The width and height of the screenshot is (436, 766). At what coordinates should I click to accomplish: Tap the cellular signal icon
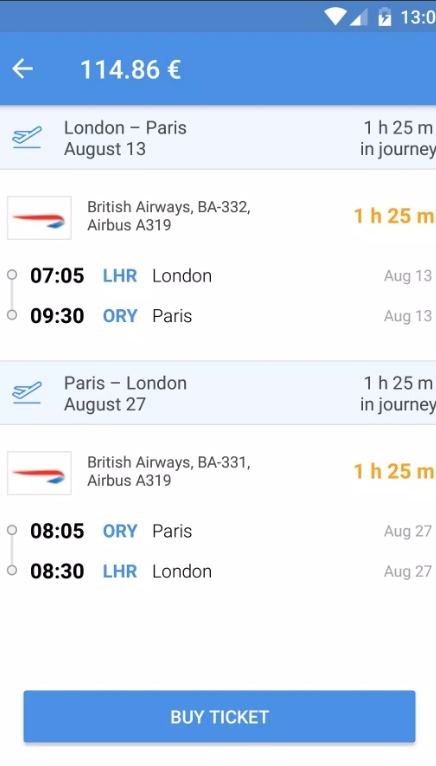pyautogui.click(x=358, y=17)
